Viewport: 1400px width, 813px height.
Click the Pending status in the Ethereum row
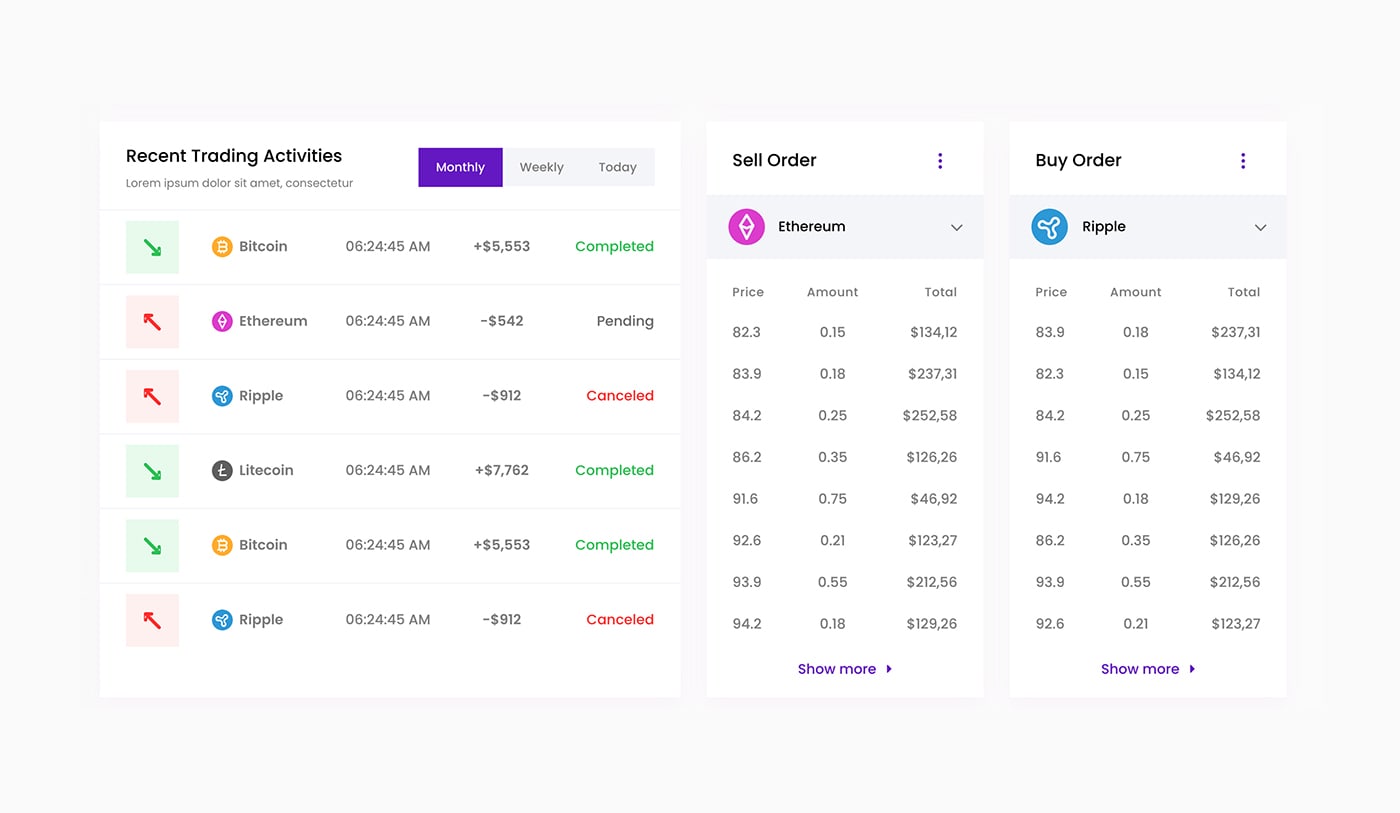624,321
